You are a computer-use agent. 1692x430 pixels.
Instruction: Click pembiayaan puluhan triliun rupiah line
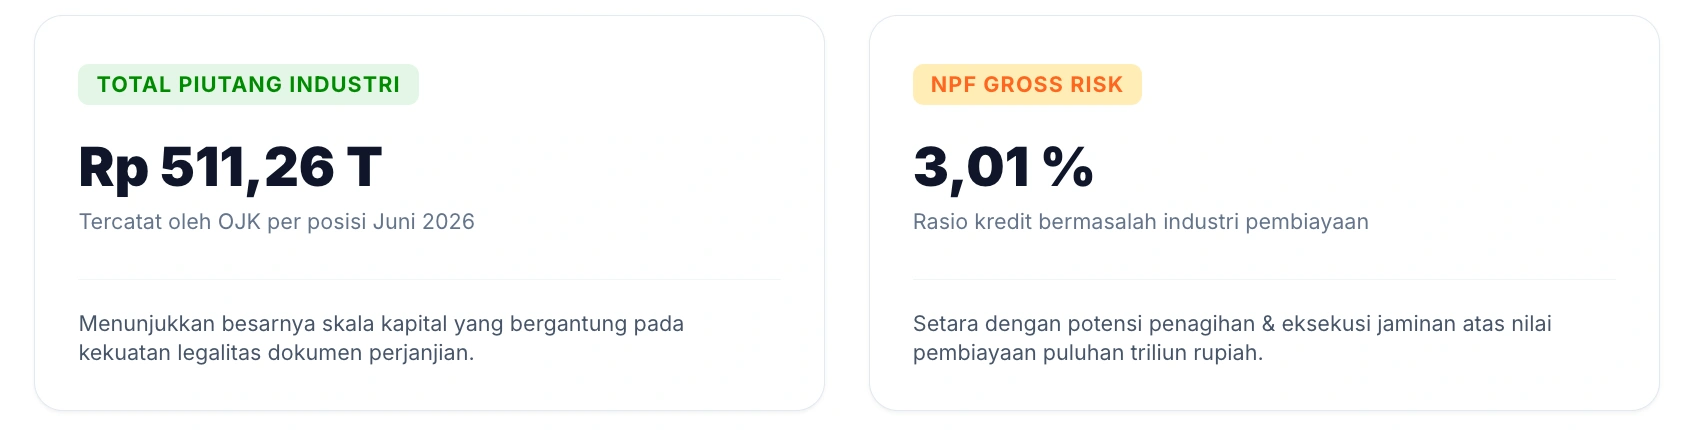(1088, 353)
